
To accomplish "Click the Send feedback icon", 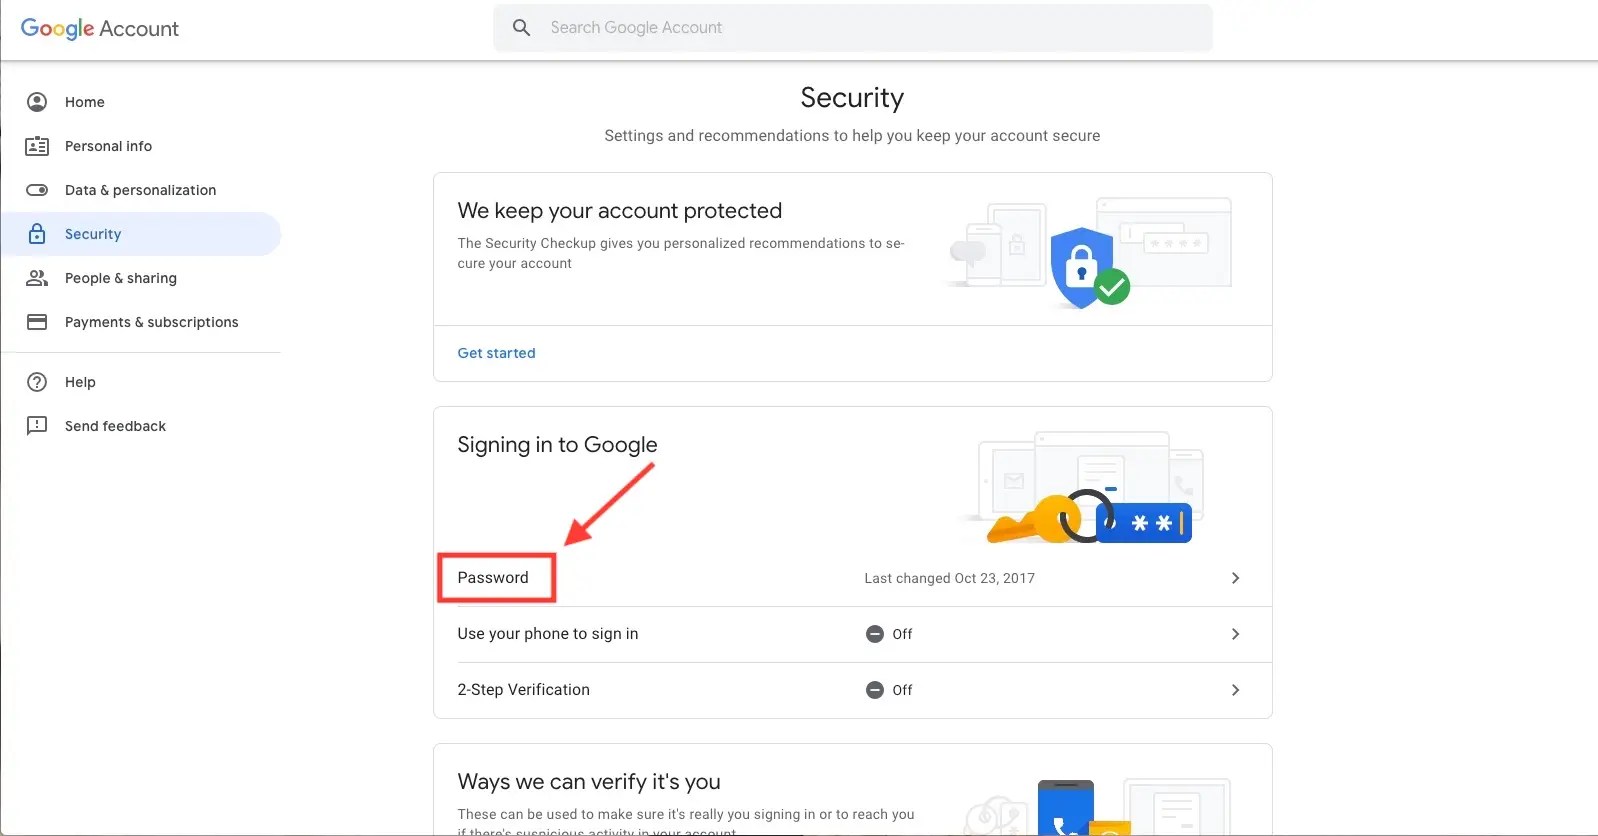I will (37, 426).
